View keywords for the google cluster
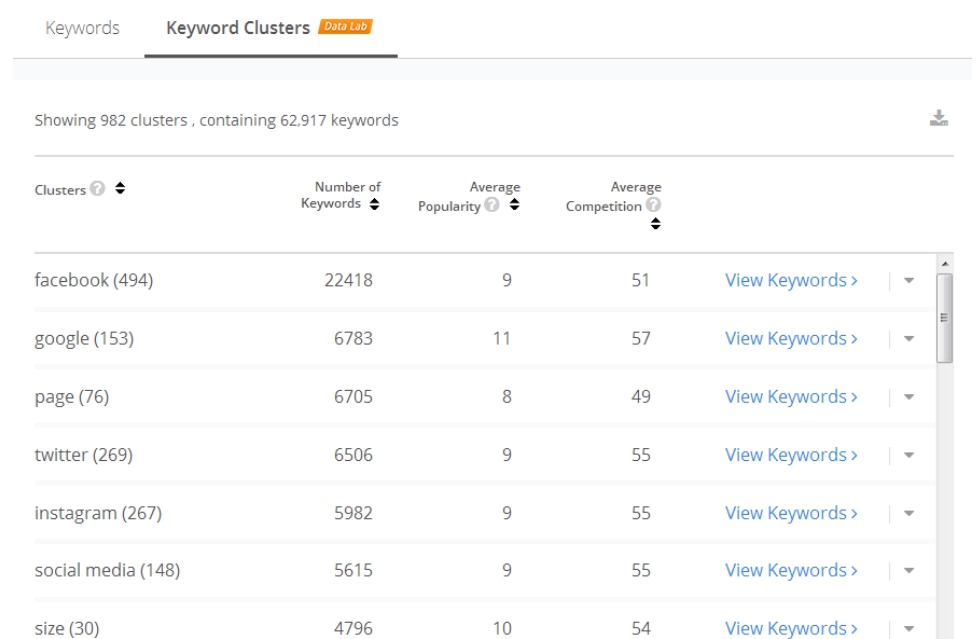This screenshot has width=976, height=639. pyautogui.click(x=791, y=338)
